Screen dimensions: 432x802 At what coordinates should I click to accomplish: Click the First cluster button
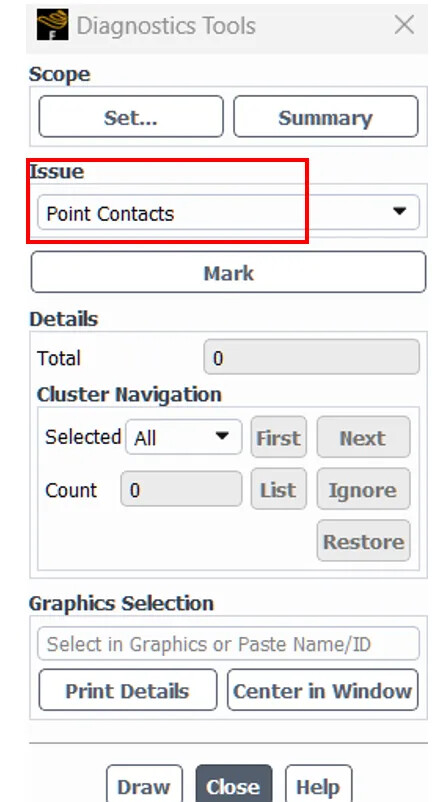point(279,437)
